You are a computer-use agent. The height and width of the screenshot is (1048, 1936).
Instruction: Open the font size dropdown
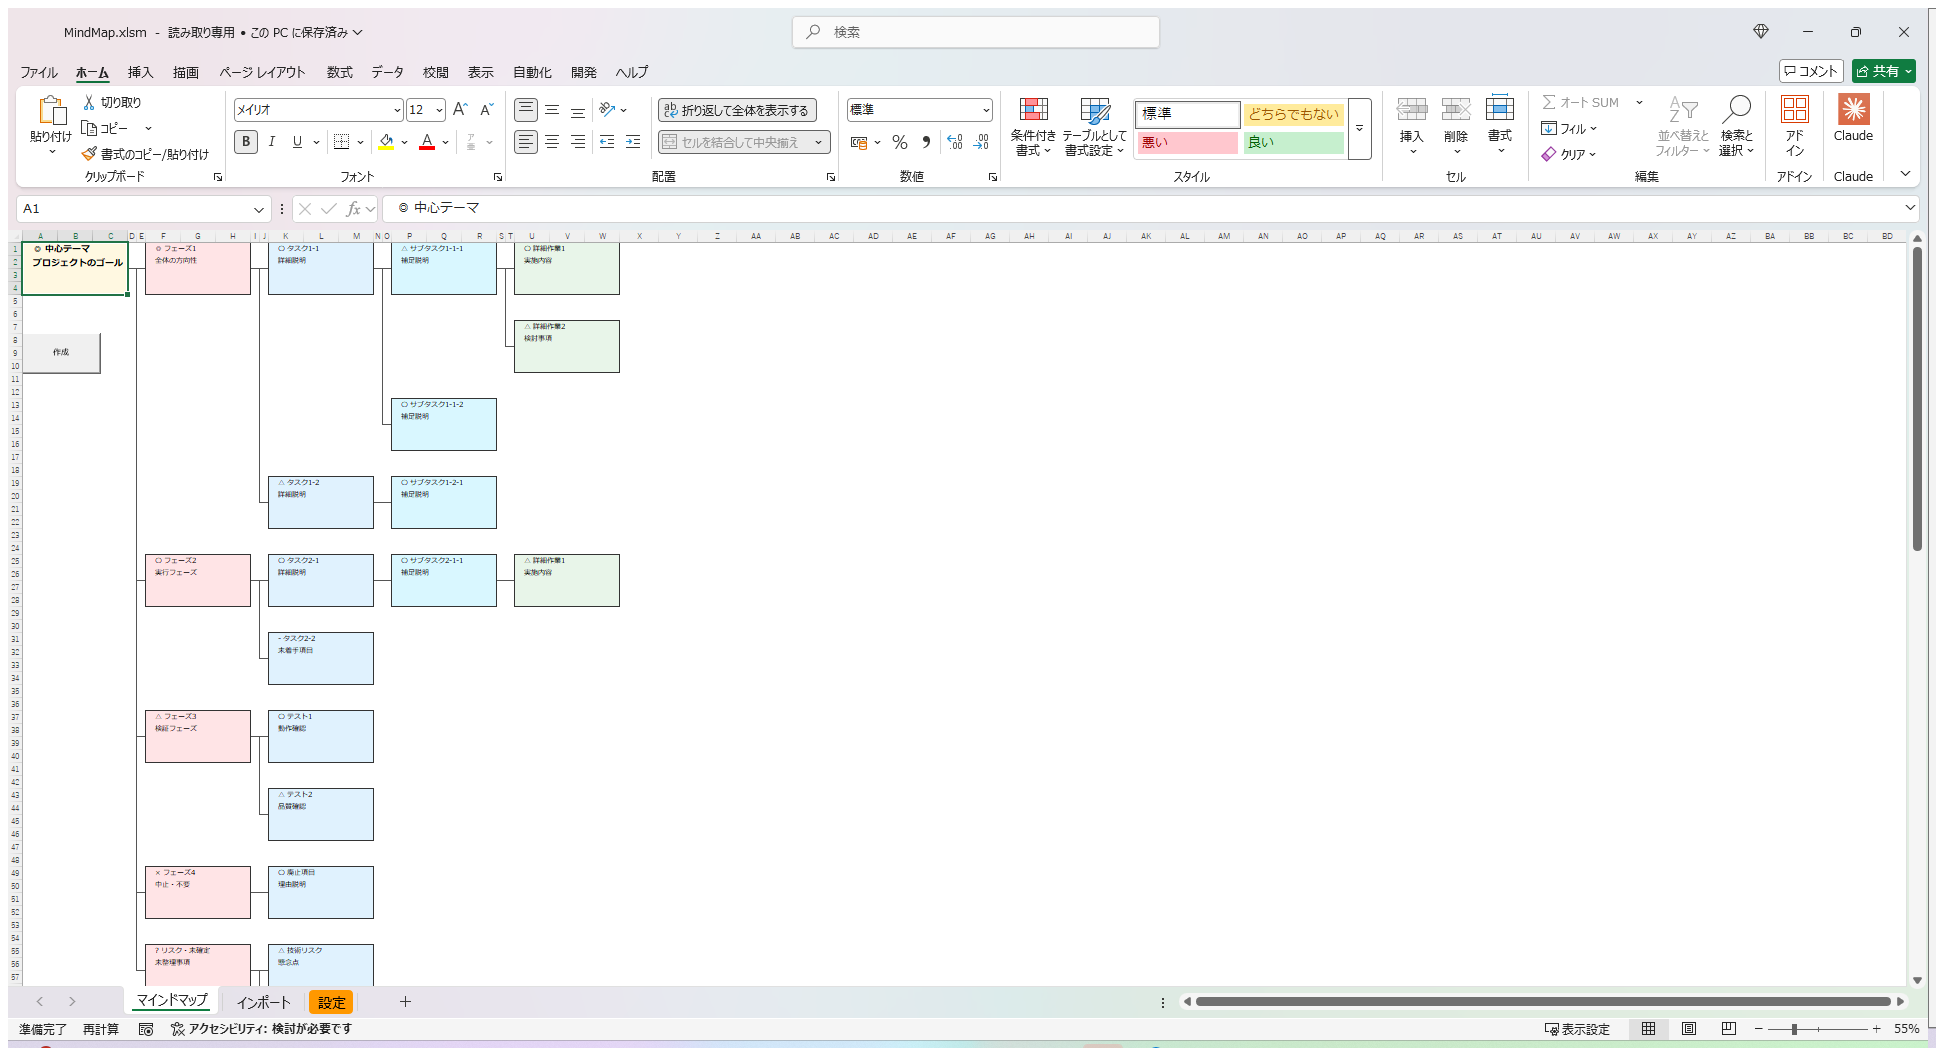coord(439,110)
